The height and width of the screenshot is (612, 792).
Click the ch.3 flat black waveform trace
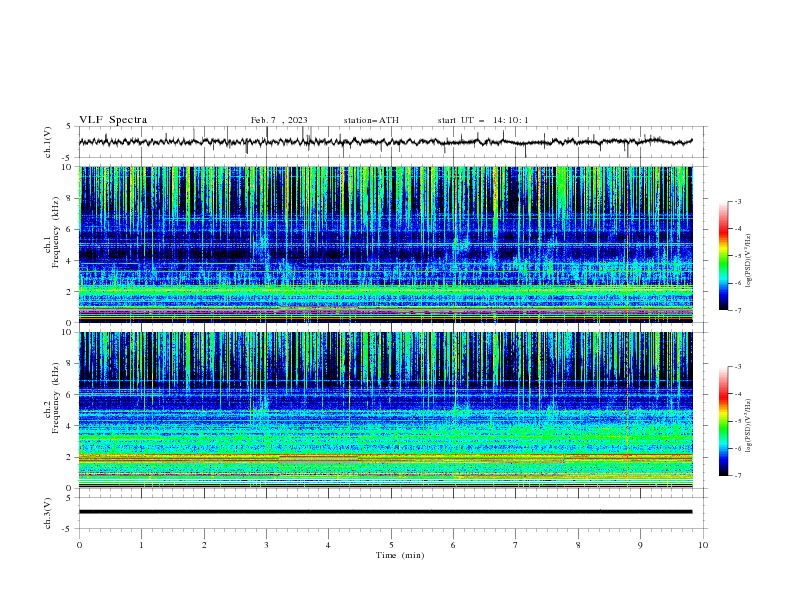point(385,512)
